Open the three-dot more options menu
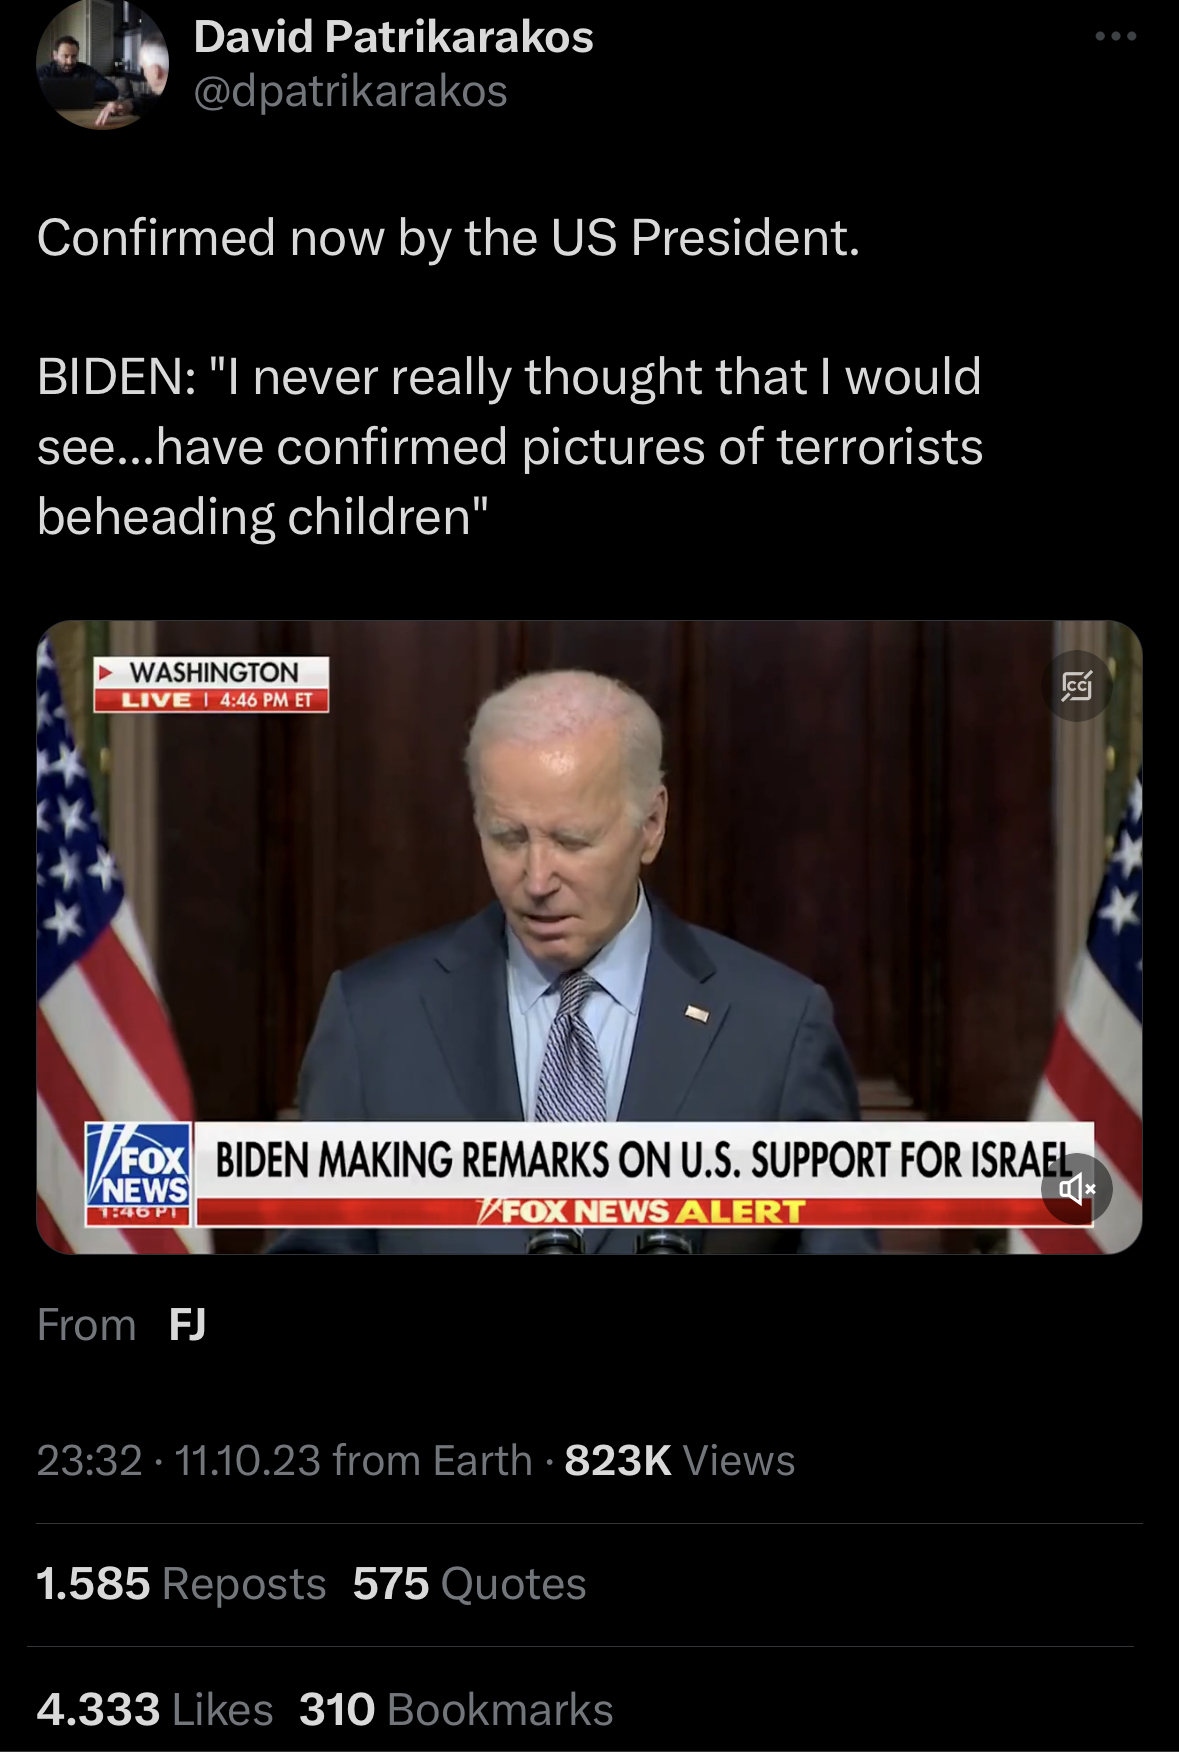Screen dimensions: 1179x1752 (1115, 37)
